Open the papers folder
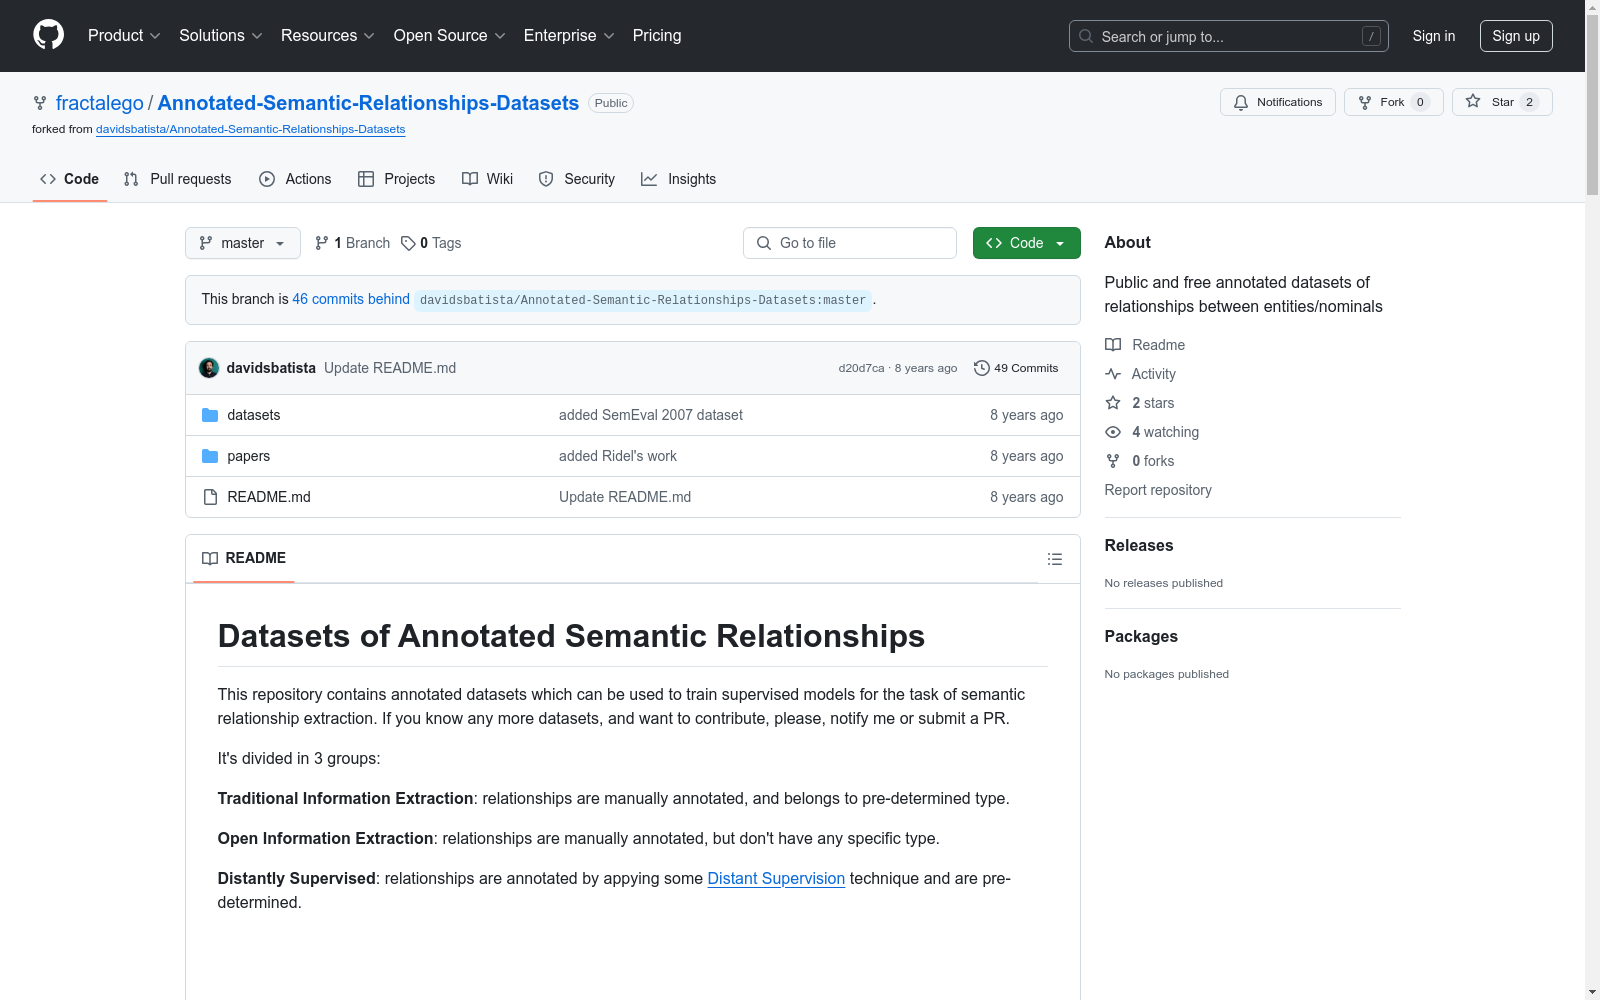The image size is (1600, 1000). (x=249, y=456)
